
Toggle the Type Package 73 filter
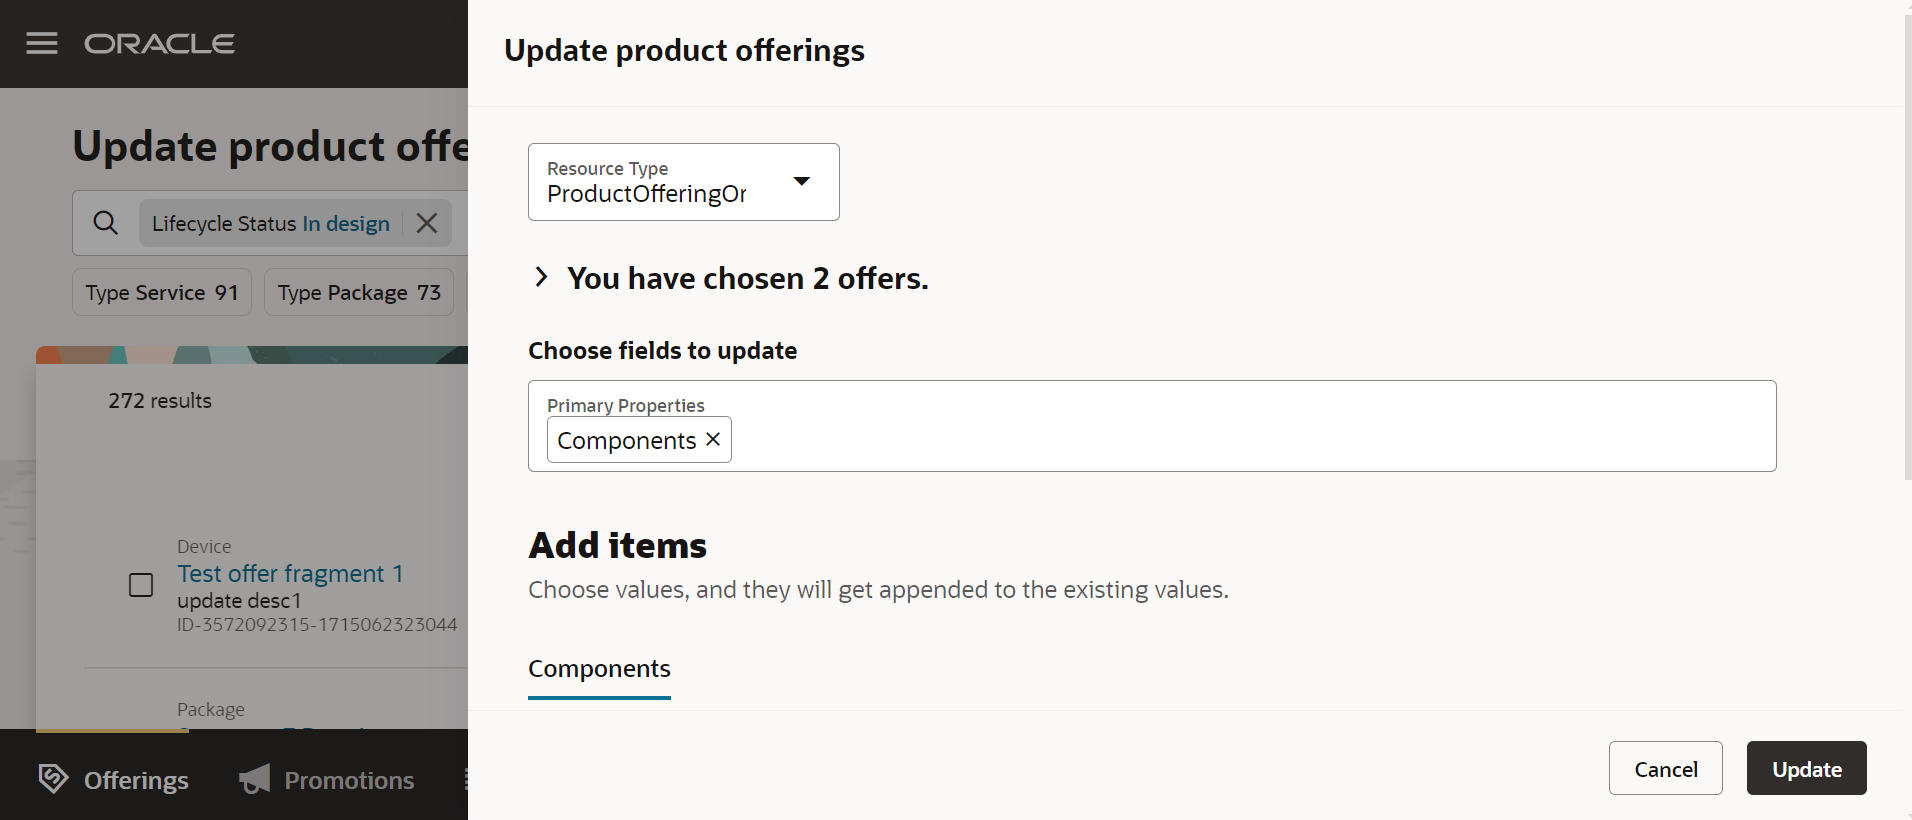(358, 292)
